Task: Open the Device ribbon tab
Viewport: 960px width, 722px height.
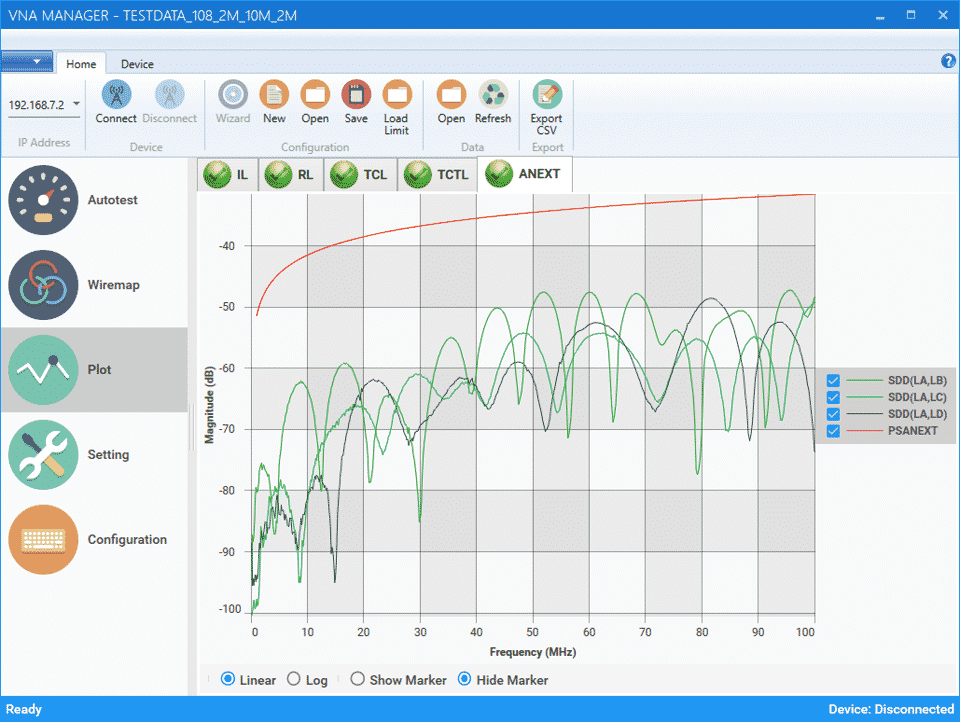Action: point(137,64)
